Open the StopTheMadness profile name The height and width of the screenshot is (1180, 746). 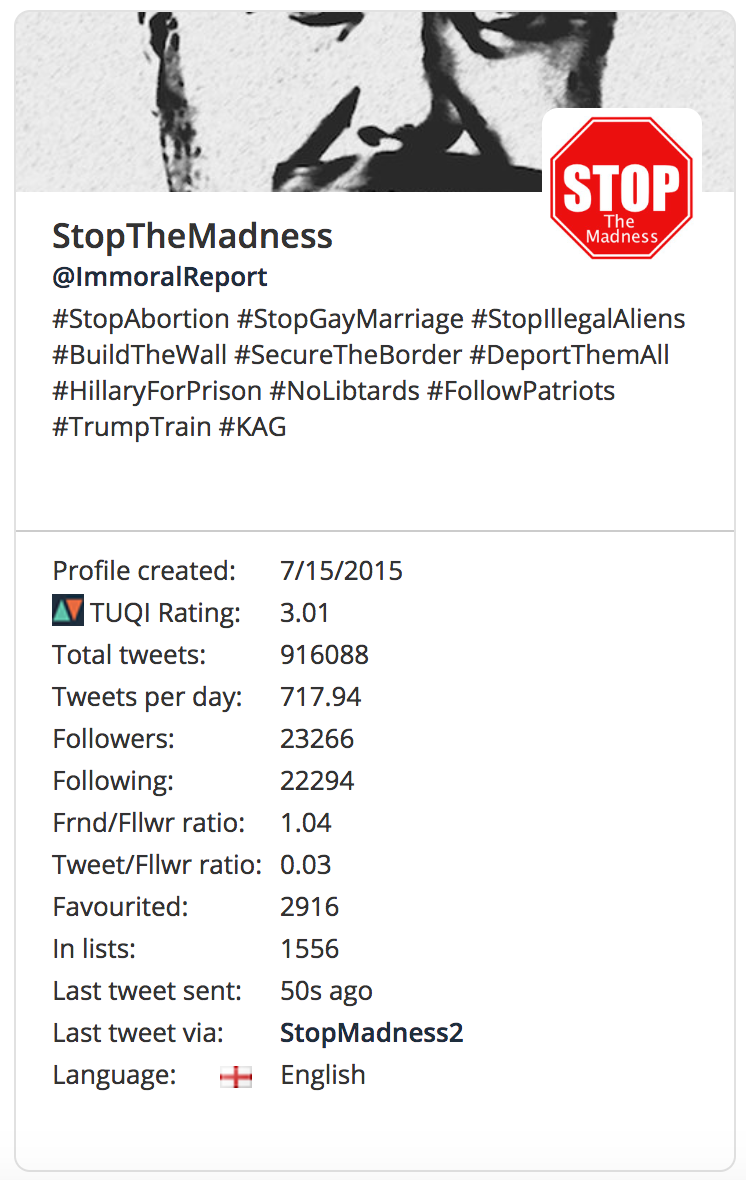[192, 236]
